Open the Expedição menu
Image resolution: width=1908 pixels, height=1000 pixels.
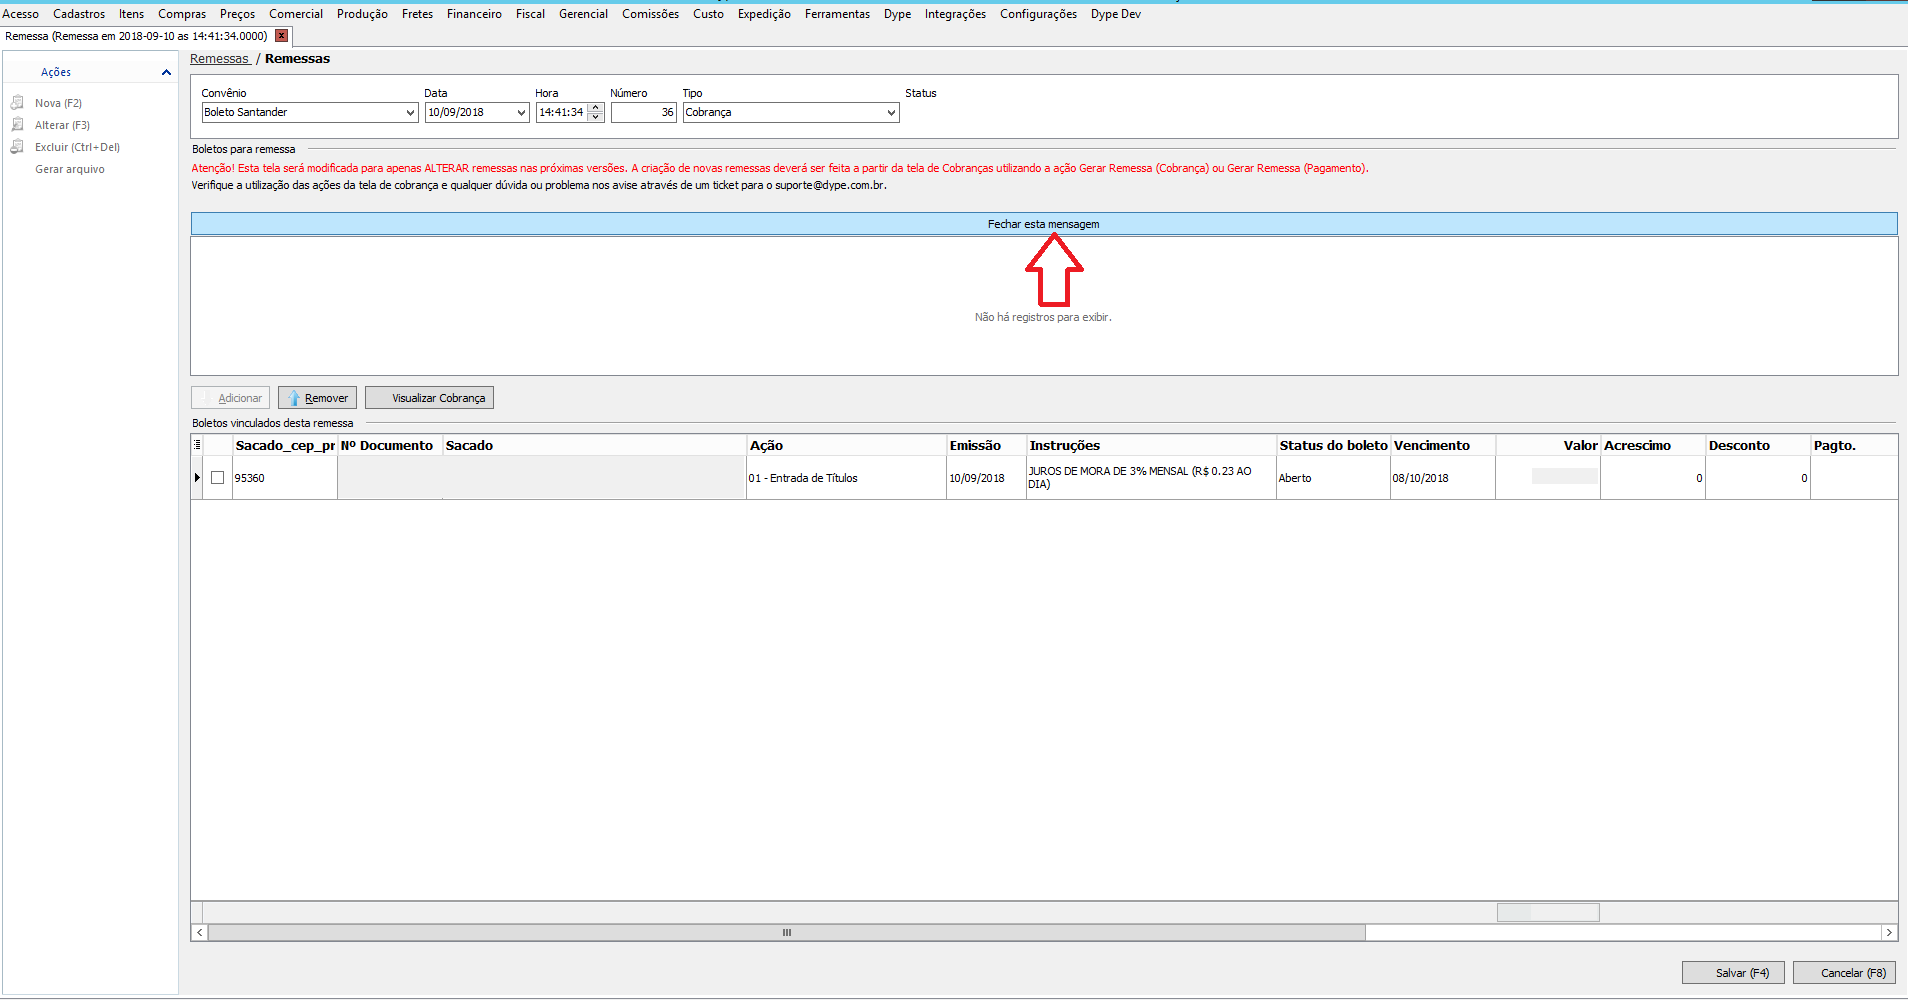pos(764,14)
